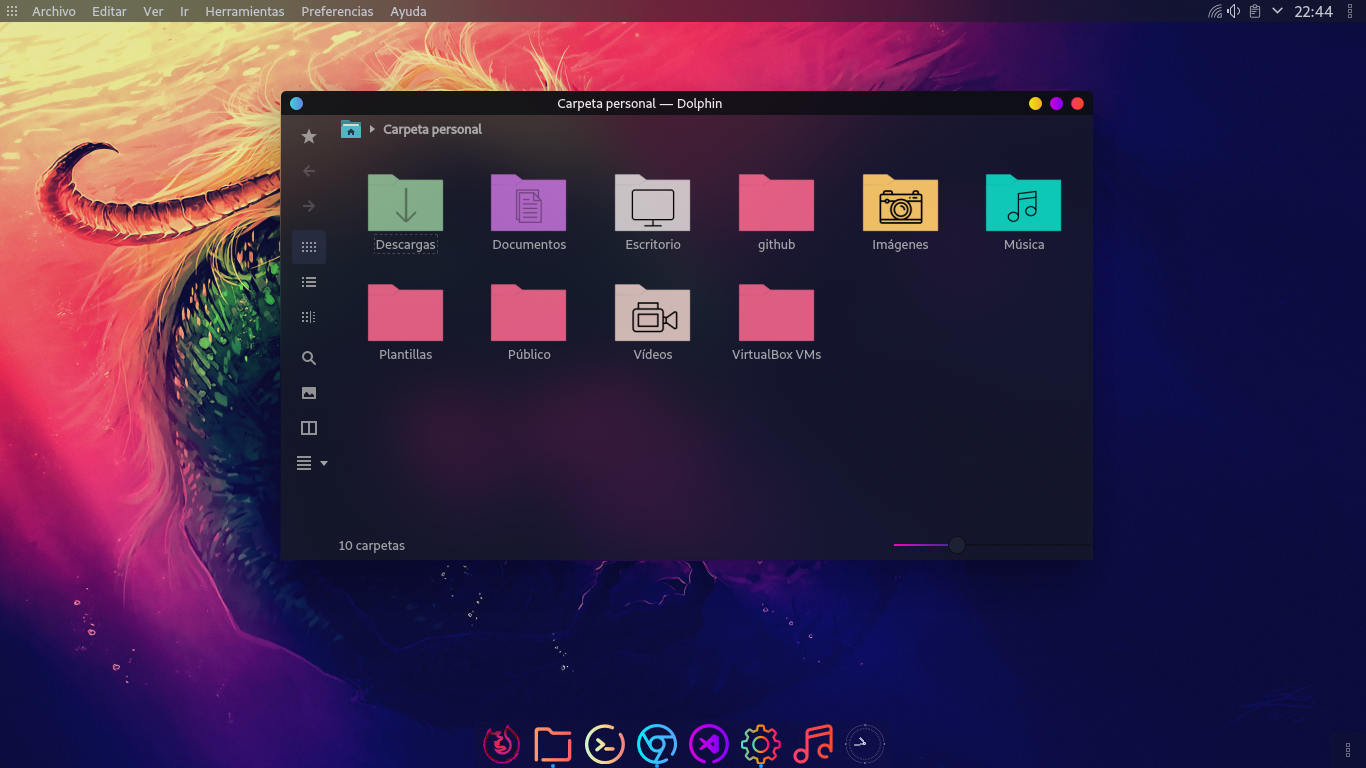The height and width of the screenshot is (768, 1366).
Task: Select the Plantillas folder
Action: [405, 322]
